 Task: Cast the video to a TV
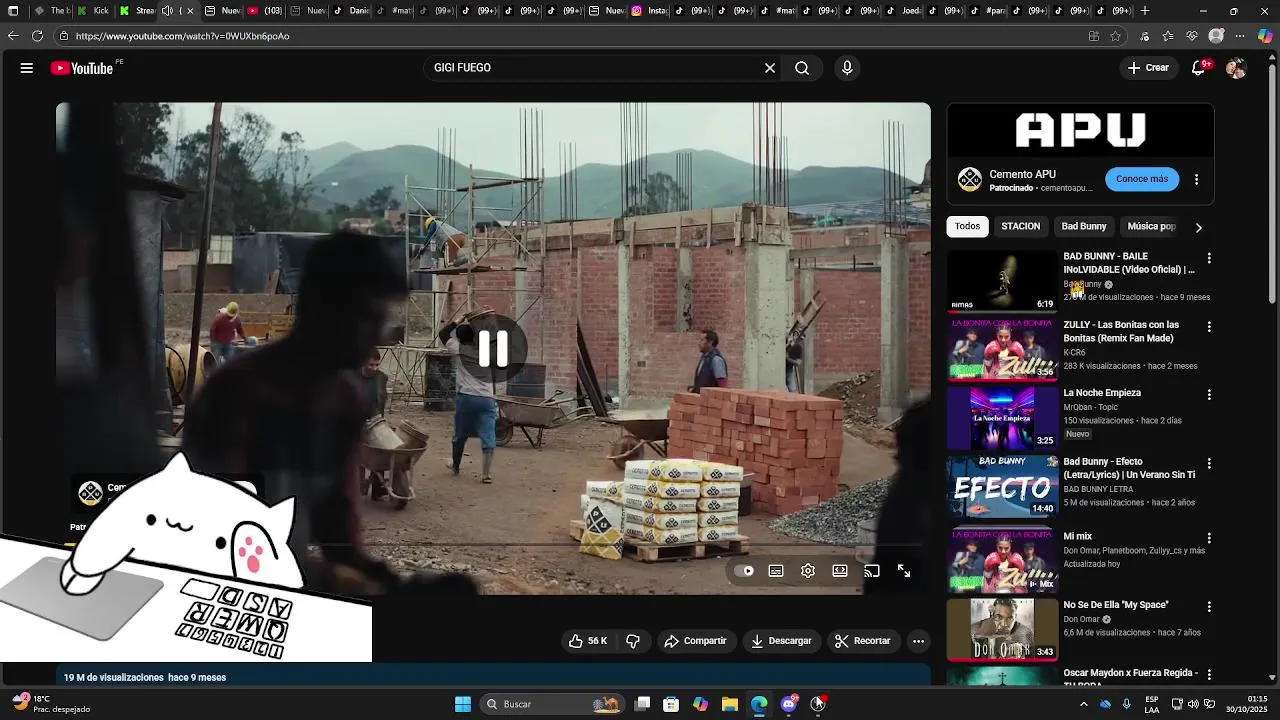coord(872,571)
